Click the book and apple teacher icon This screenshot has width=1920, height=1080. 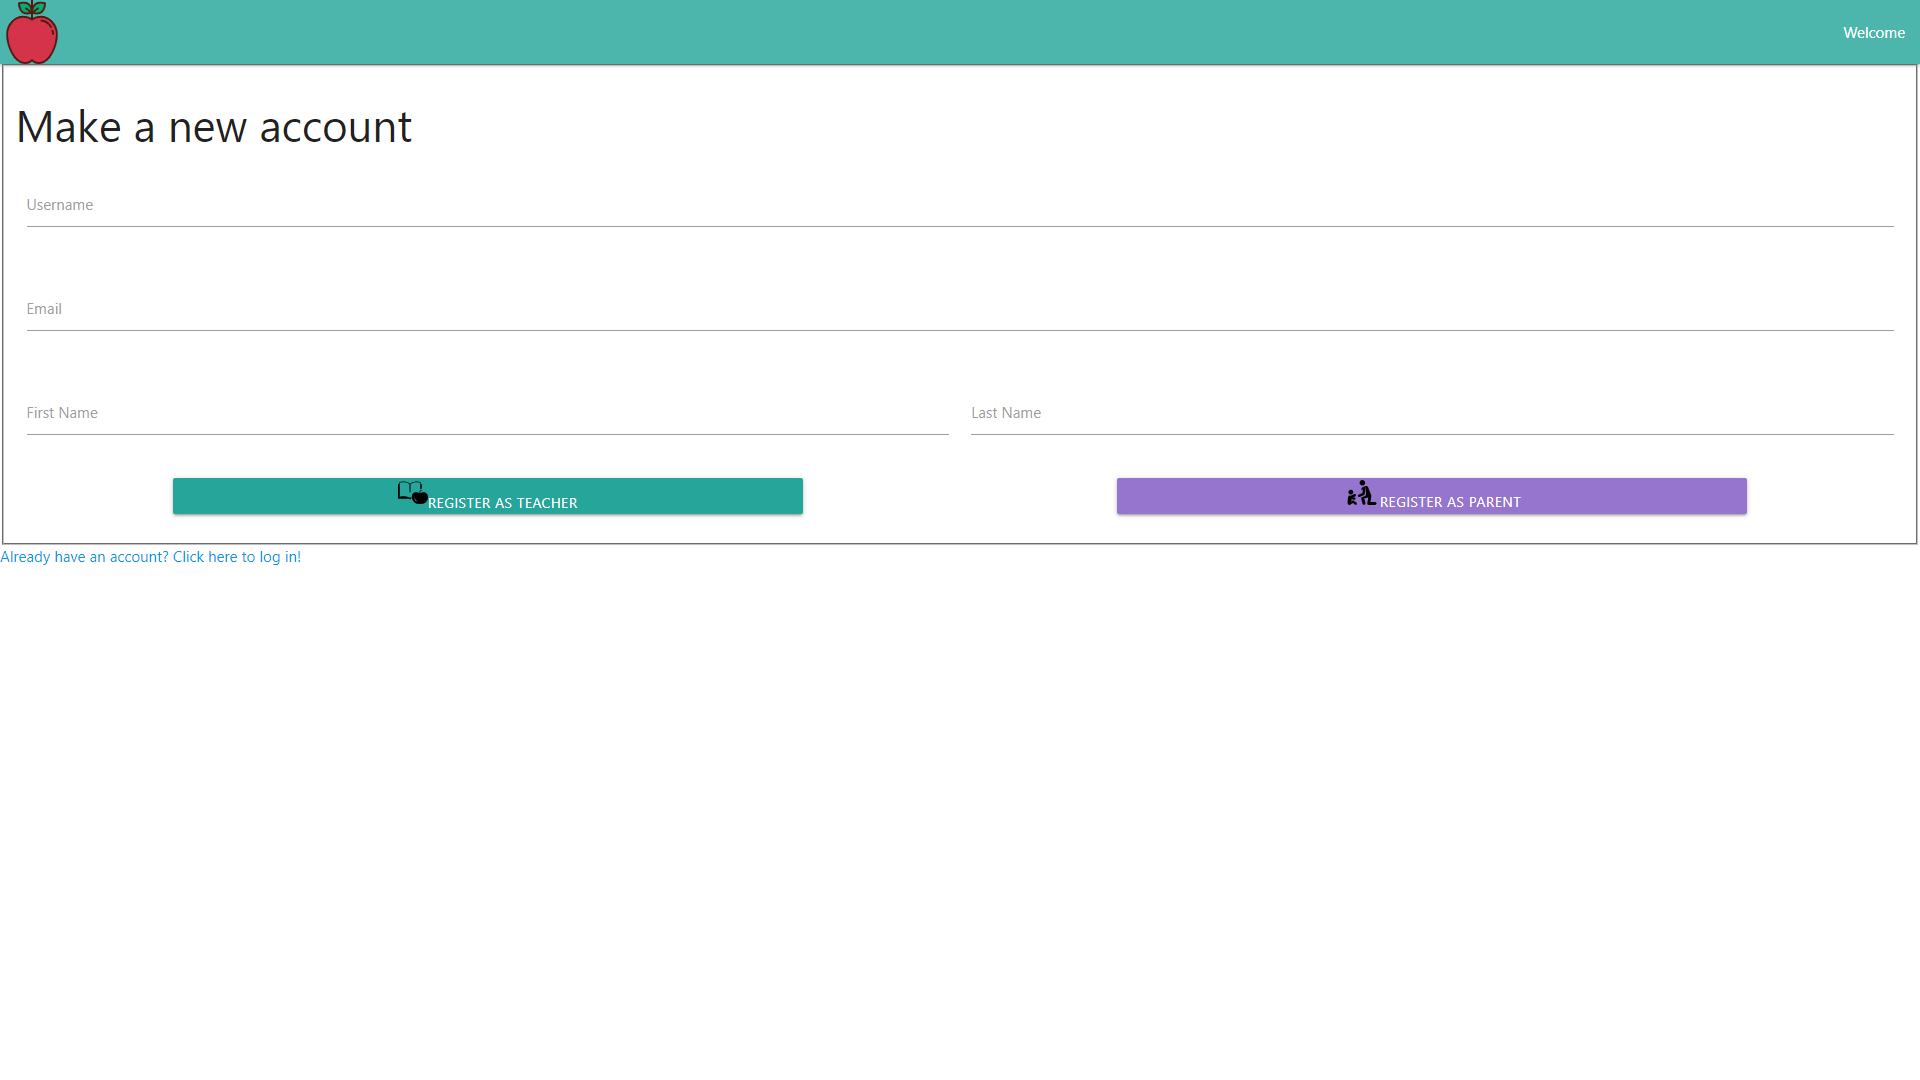(x=412, y=493)
